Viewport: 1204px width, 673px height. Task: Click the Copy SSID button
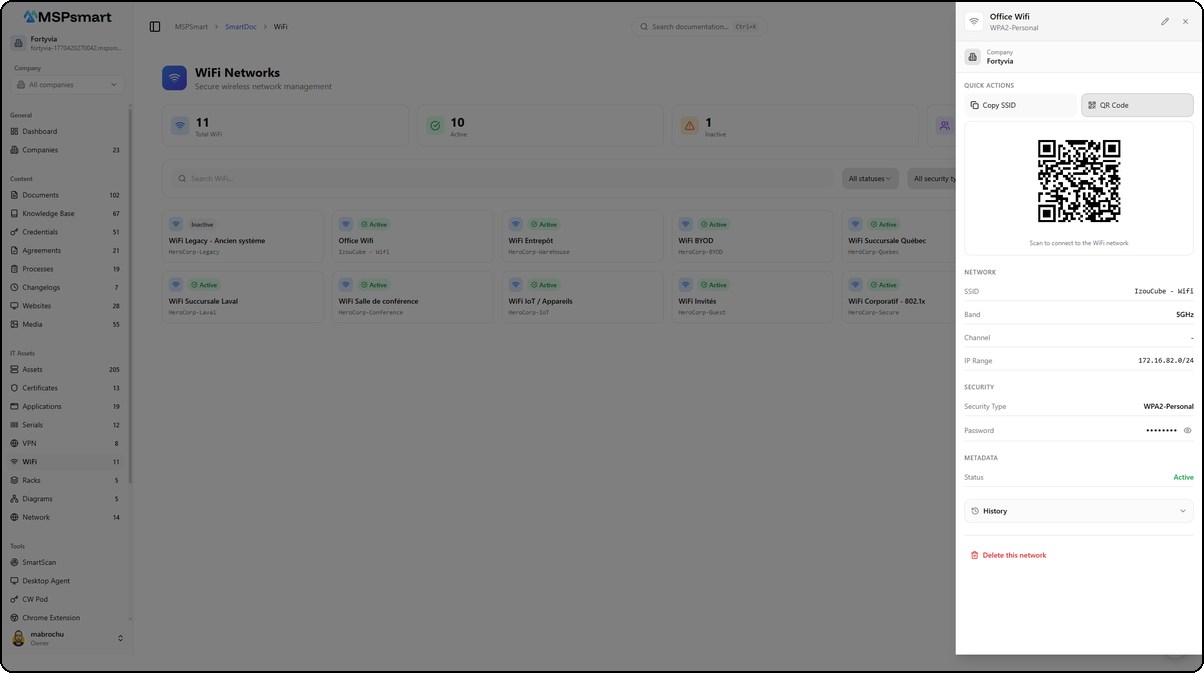click(x=1019, y=104)
